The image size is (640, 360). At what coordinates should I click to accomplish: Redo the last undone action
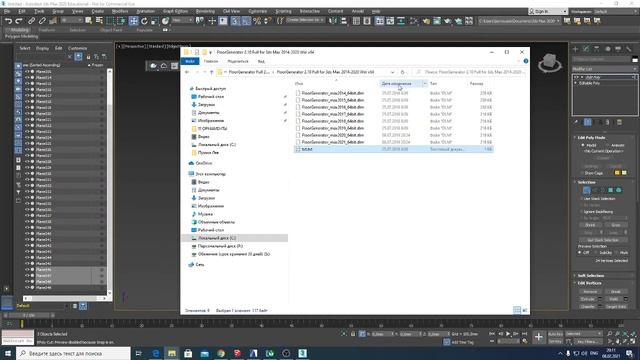coord(19,21)
